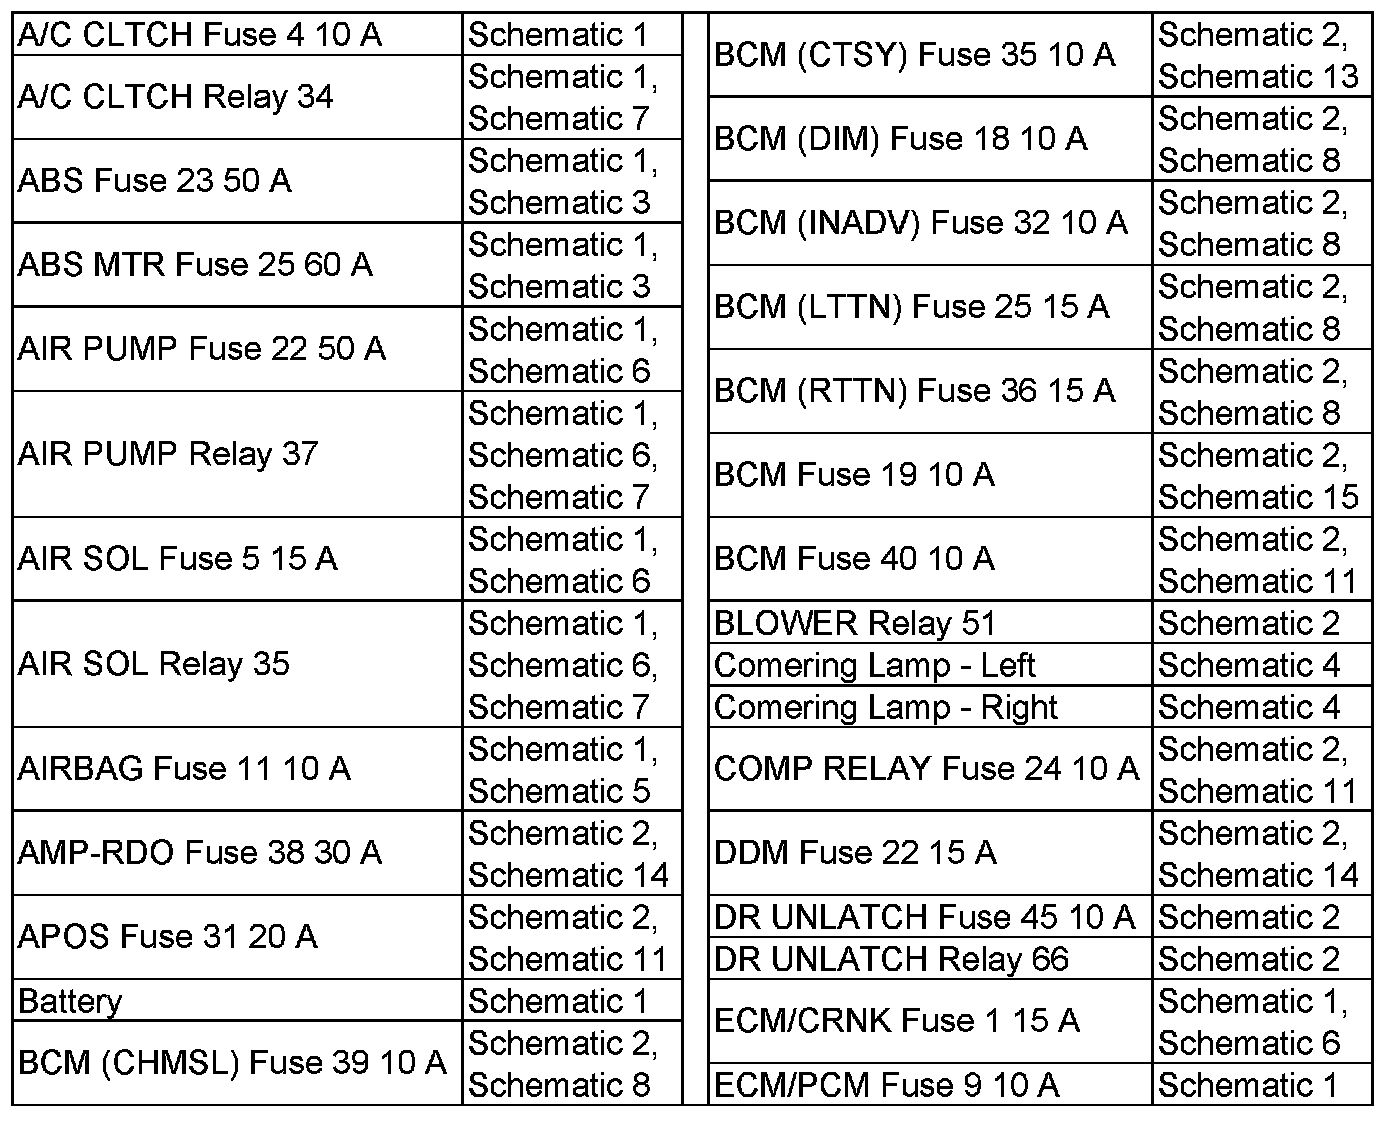Image resolution: width=1382 pixels, height=1136 pixels.
Task: Click the AIR SOL Relay 35 entry
Action: tap(154, 664)
